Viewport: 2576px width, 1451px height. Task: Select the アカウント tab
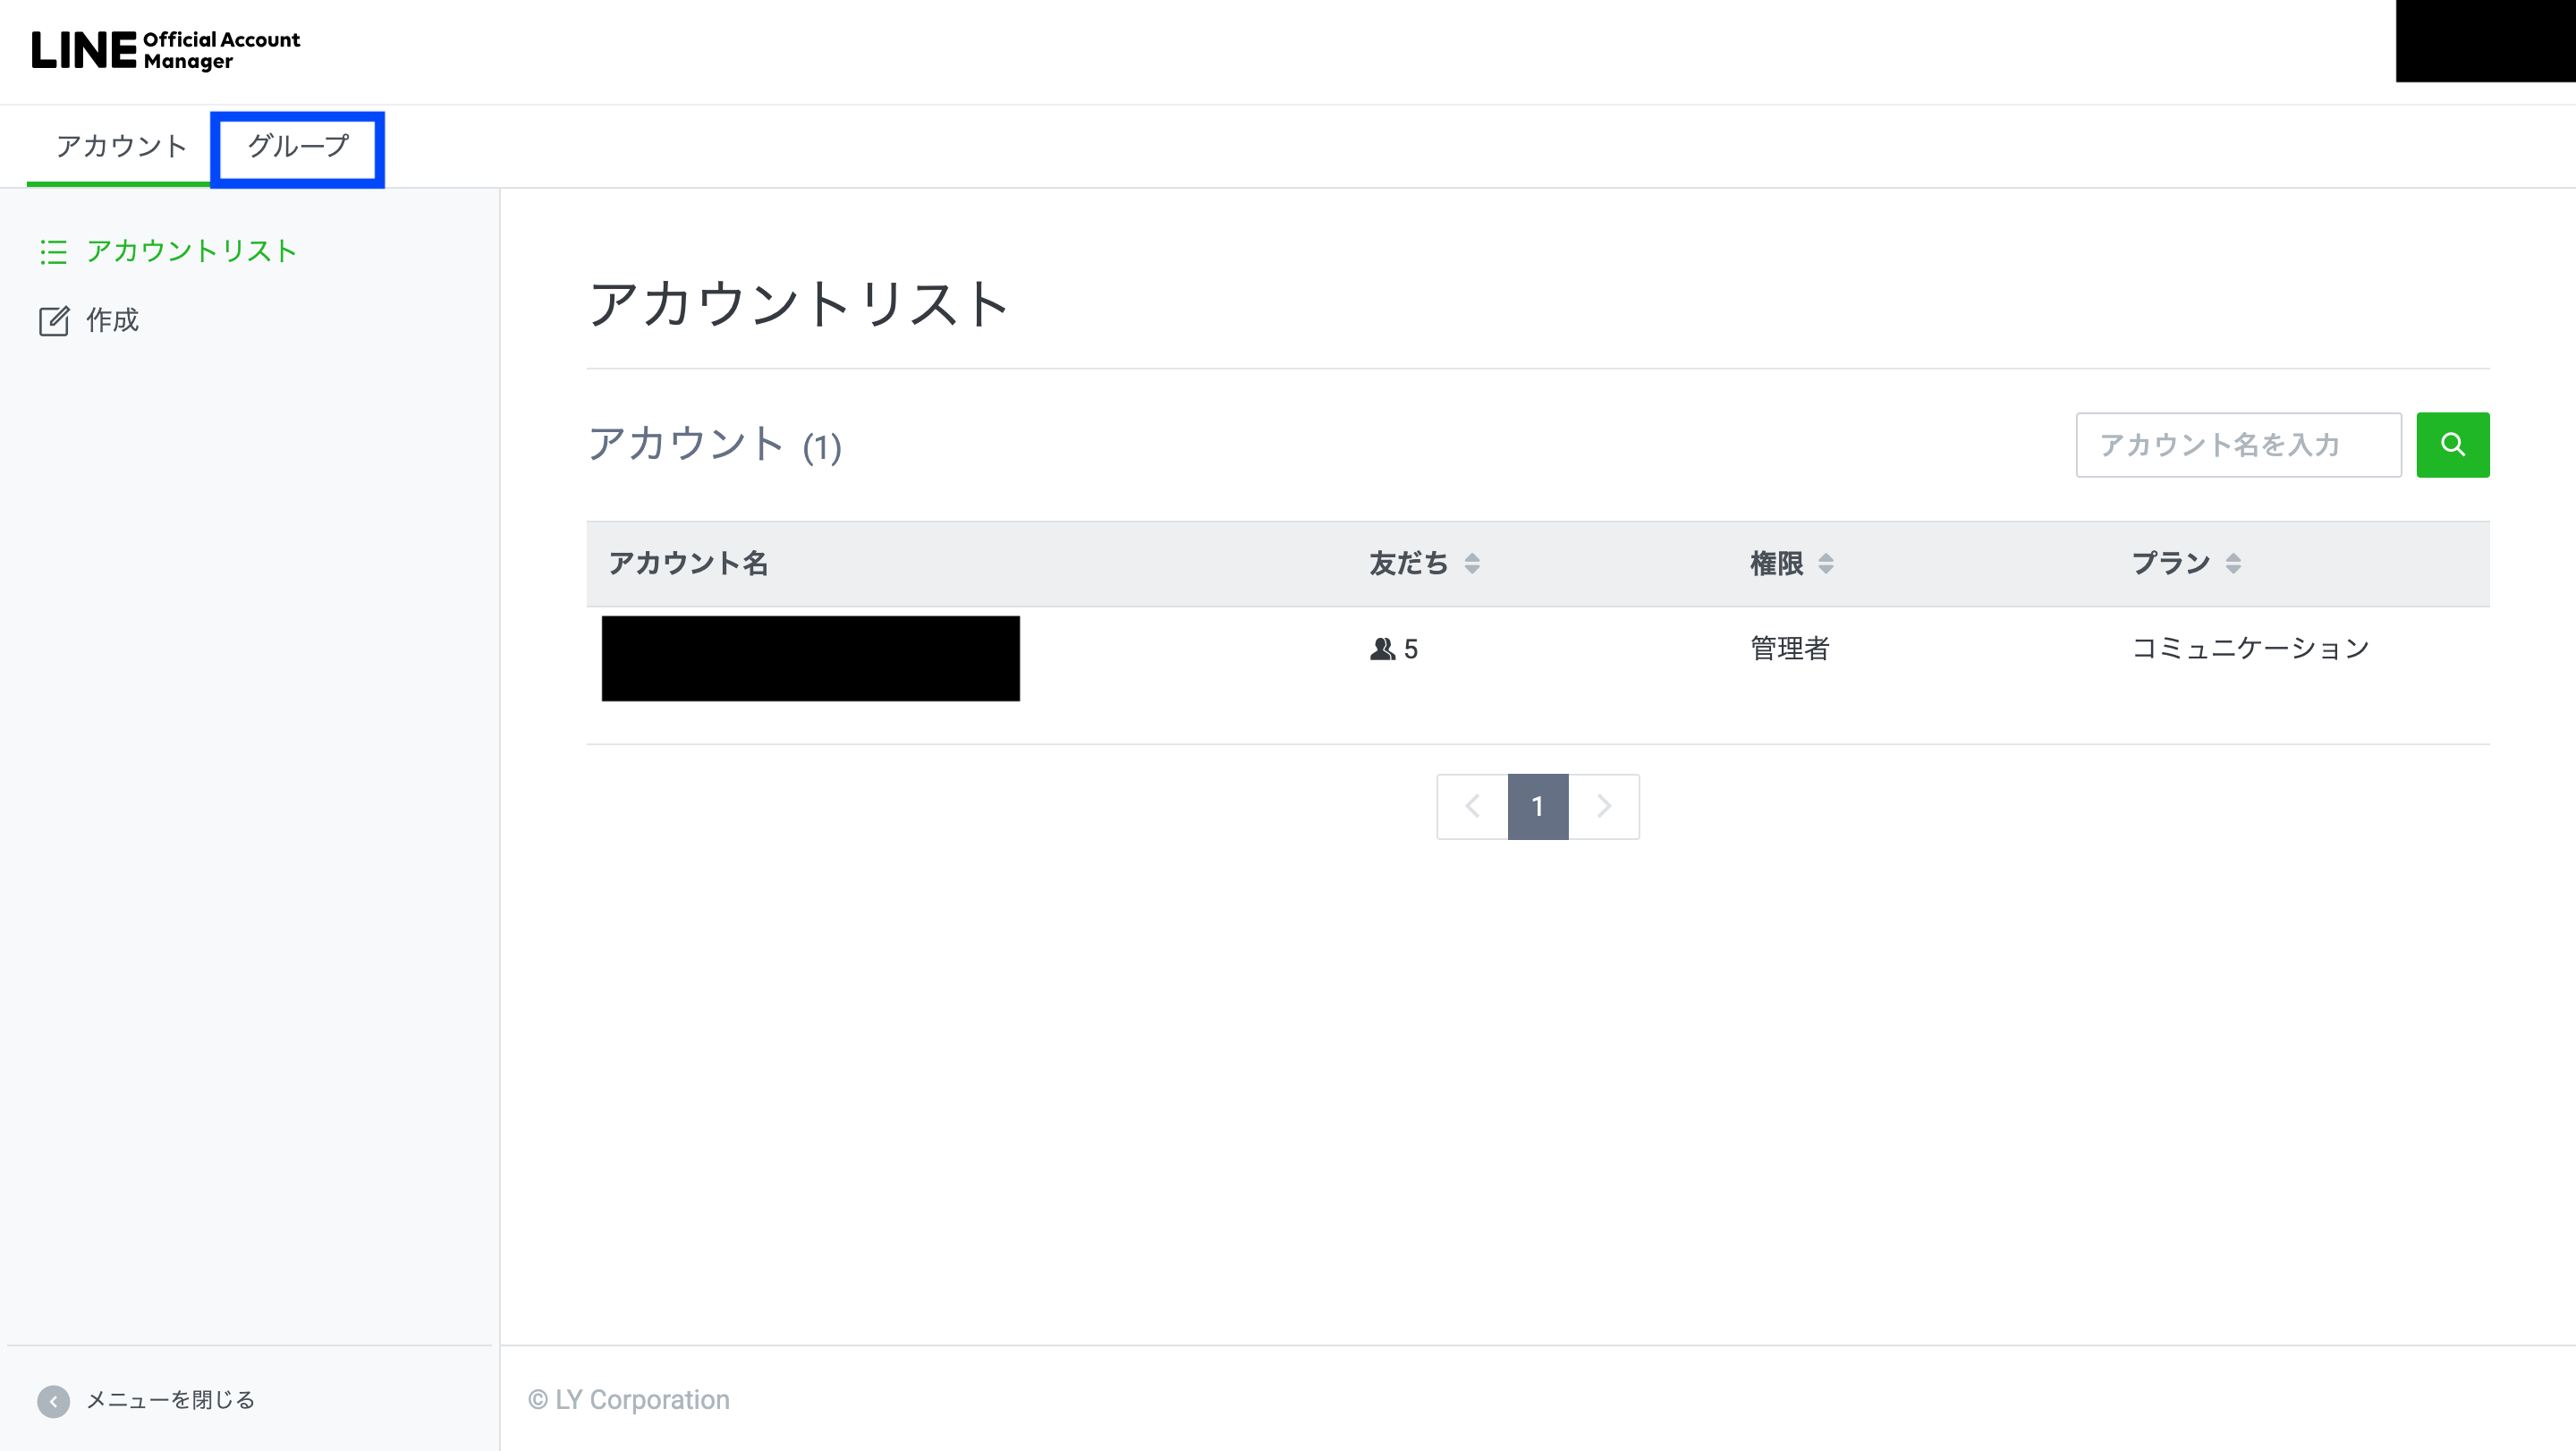121,147
